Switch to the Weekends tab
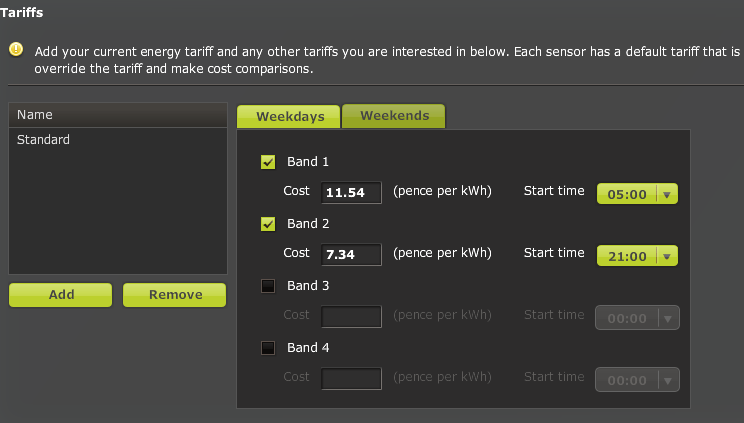The height and width of the screenshot is (423, 744). click(x=394, y=116)
